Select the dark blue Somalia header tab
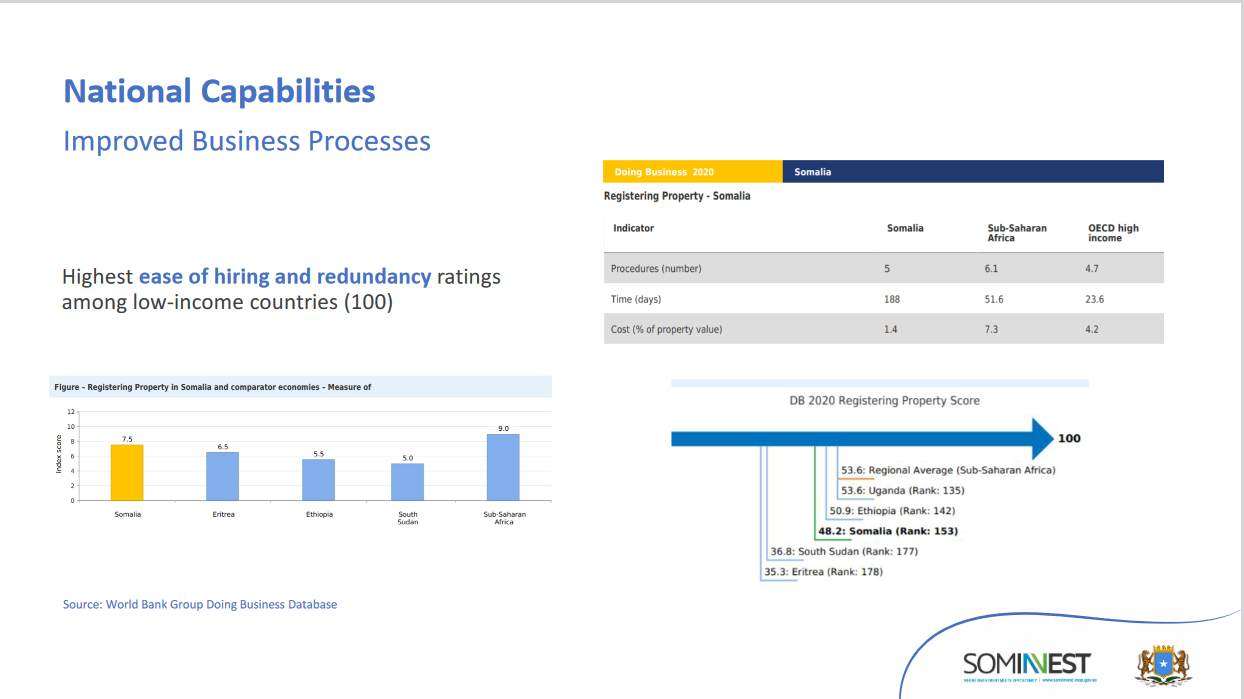 pos(972,172)
